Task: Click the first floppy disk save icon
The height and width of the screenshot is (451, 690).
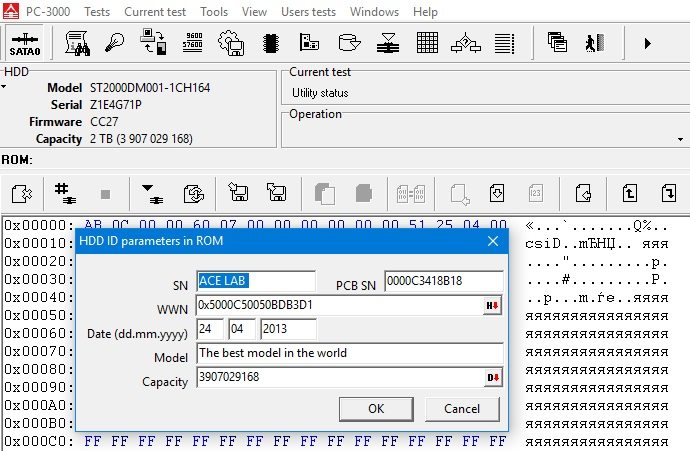Action: point(238,192)
